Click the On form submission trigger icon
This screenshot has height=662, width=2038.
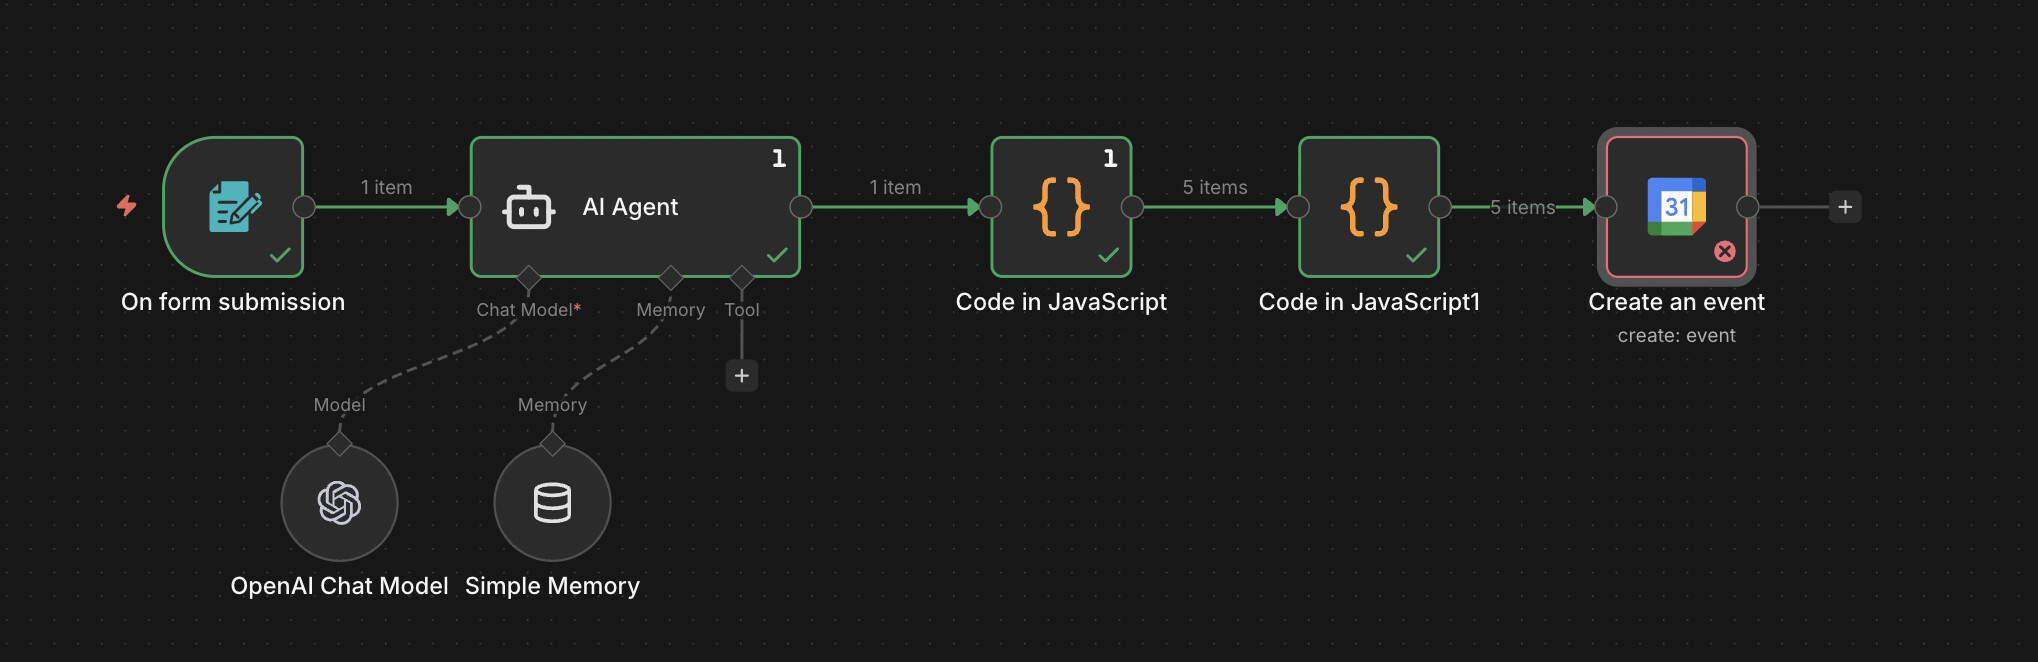point(234,207)
